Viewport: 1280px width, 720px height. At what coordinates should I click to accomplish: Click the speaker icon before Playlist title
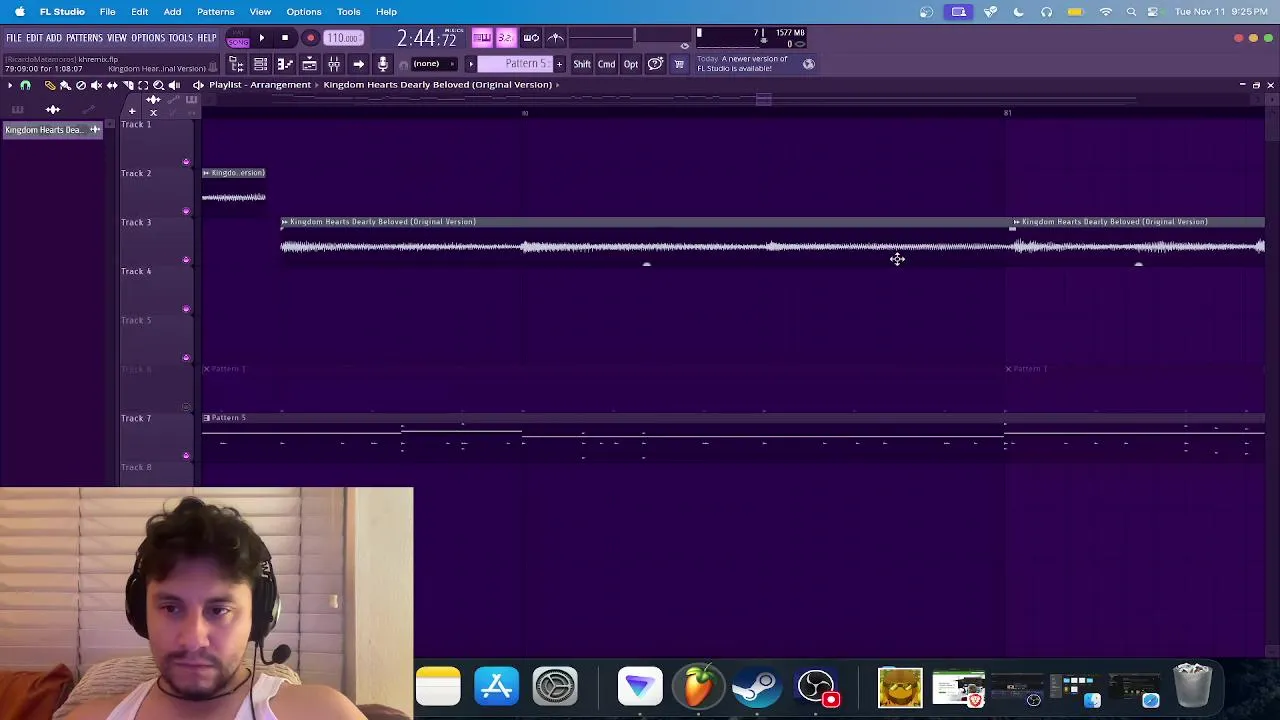click(198, 85)
